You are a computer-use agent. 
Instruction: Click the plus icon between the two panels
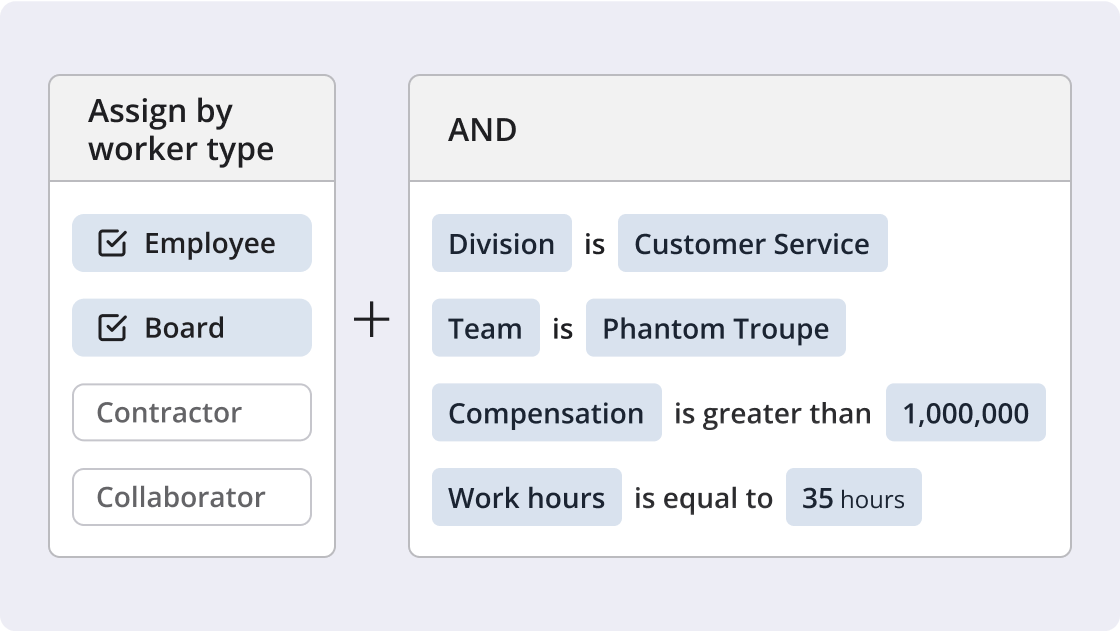[x=371, y=318]
